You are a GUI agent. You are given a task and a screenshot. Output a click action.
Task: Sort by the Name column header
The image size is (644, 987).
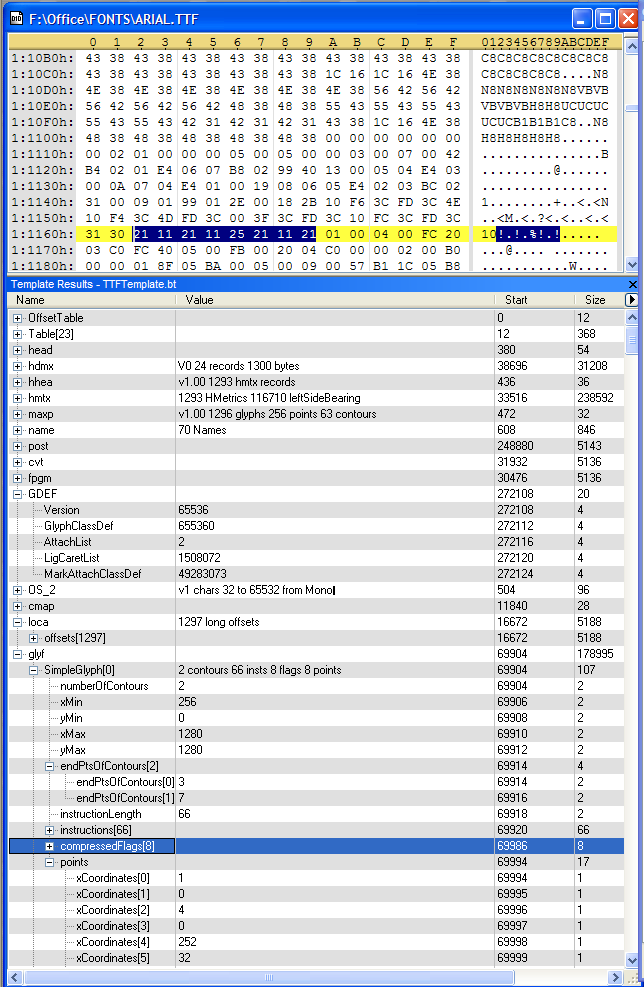click(x=93, y=300)
